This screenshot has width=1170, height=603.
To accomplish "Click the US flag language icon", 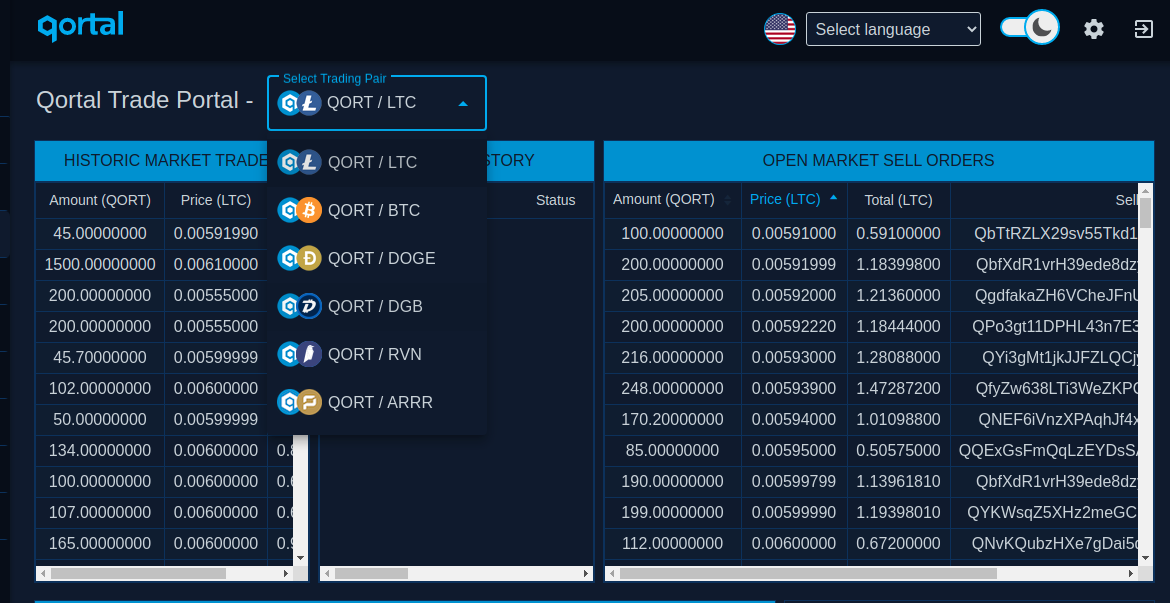I will (780, 29).
